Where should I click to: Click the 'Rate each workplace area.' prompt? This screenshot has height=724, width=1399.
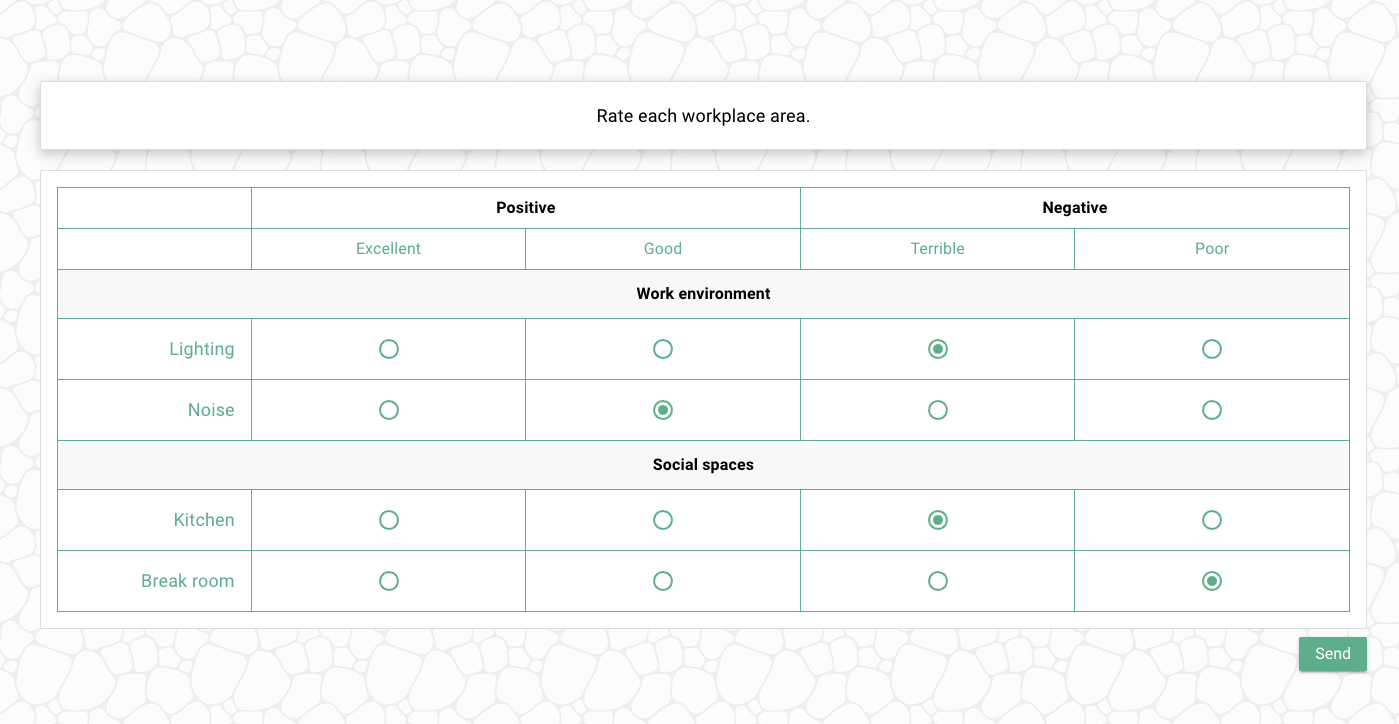[x=703, y=116]
